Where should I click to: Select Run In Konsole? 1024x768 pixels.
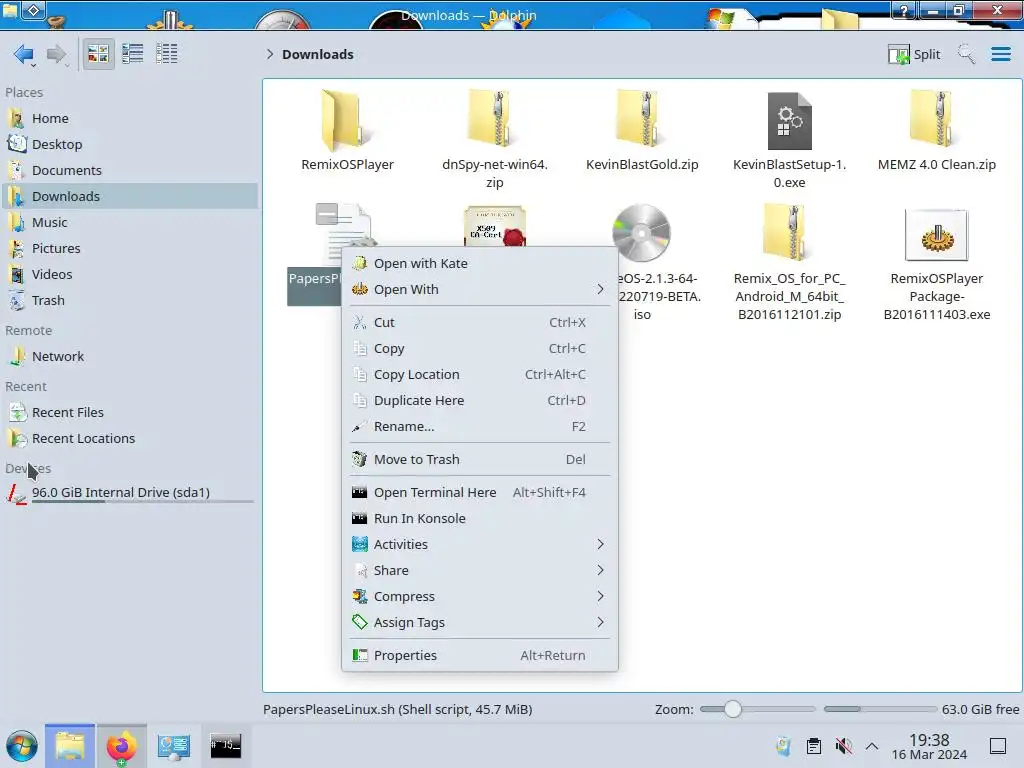click(x=479, y=519)
